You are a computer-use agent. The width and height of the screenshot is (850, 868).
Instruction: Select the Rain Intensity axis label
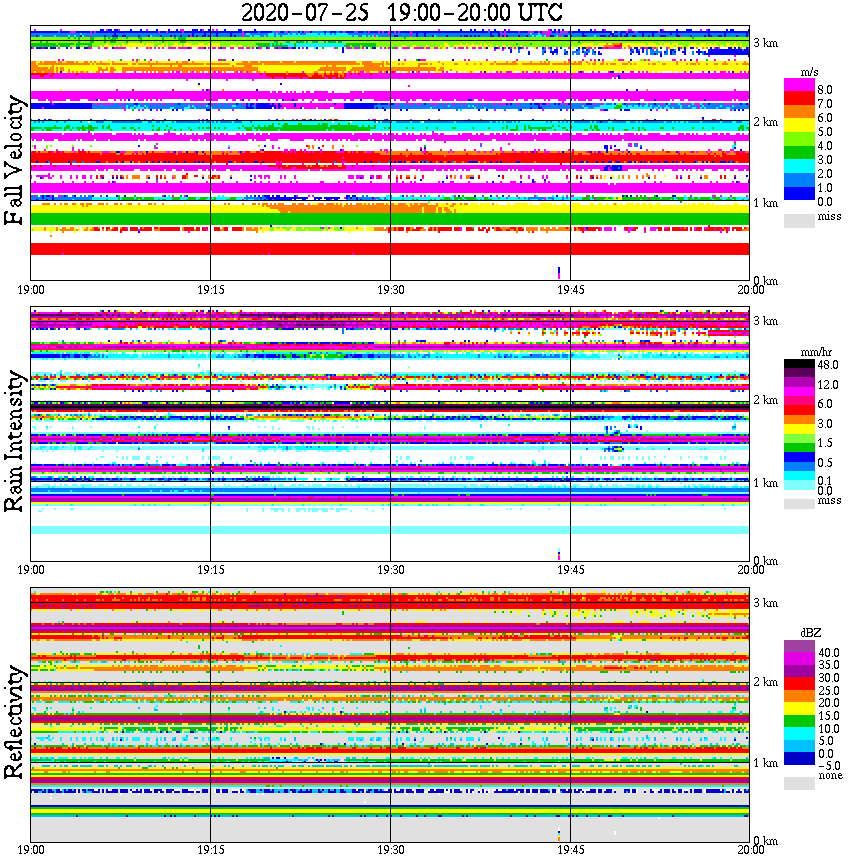pyautogui.click(x=14, y=441)
